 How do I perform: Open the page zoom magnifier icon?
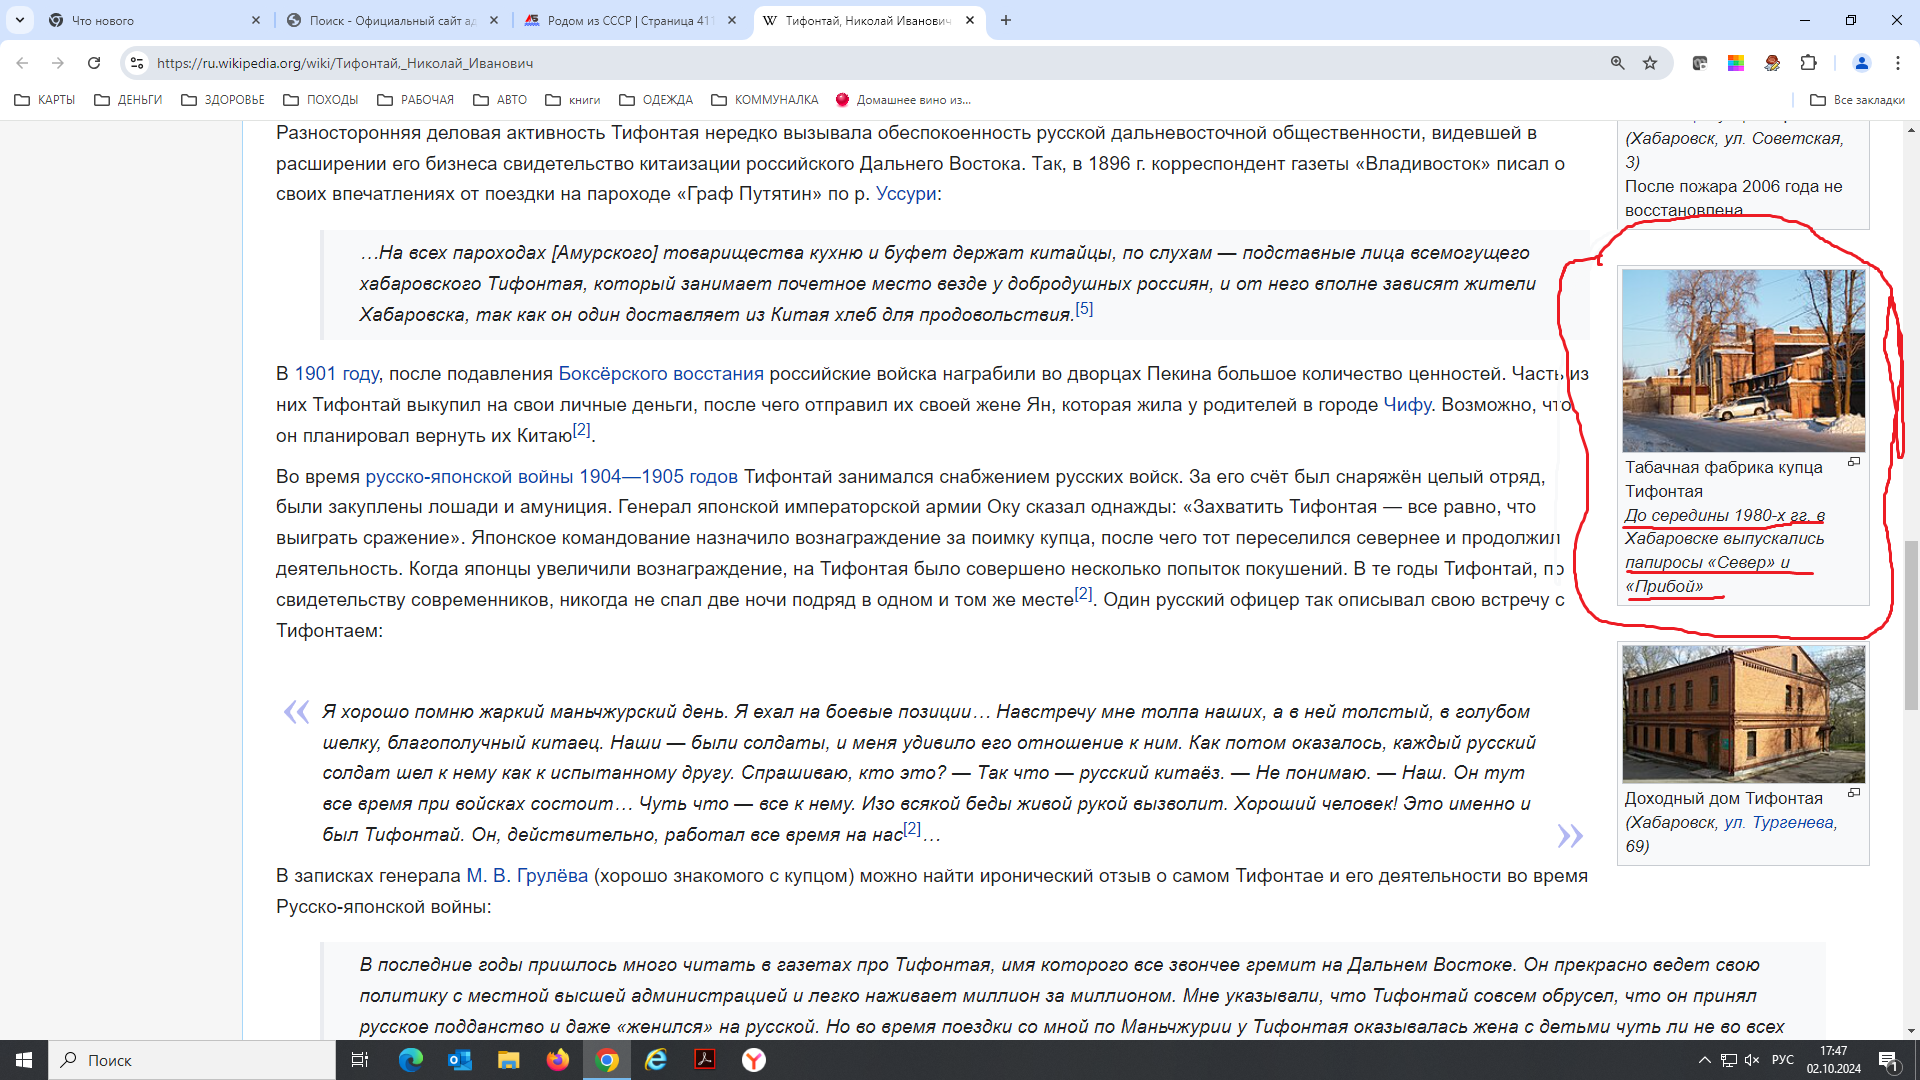coord(1617,63)
